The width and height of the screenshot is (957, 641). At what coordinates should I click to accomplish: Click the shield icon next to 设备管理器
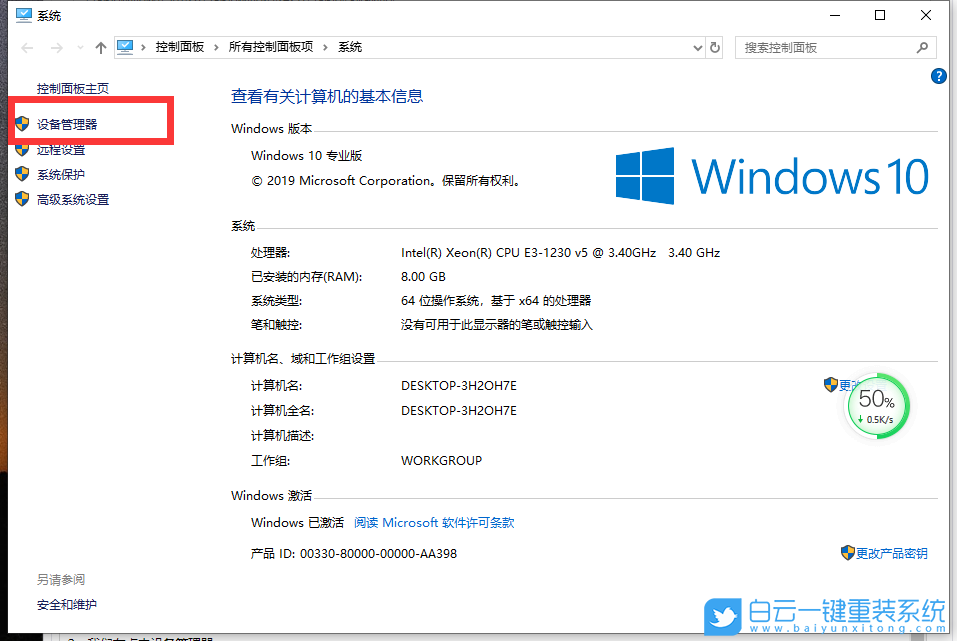[x=22, y=124]
